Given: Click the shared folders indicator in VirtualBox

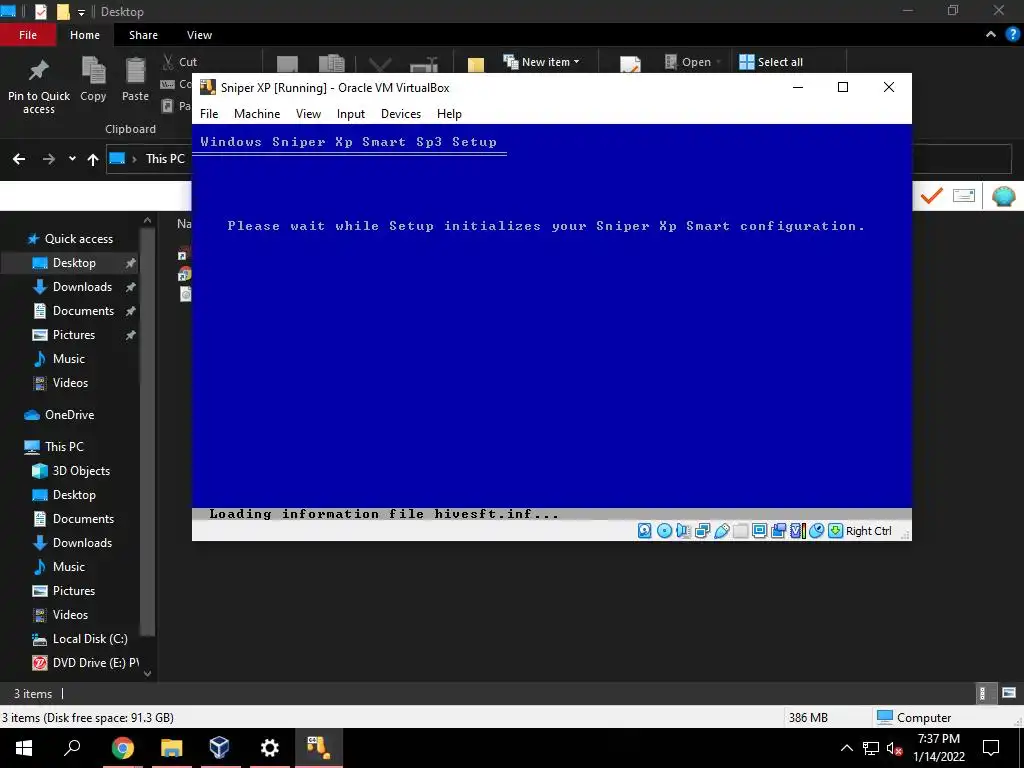Looking at the screenshot, I should [741, 531].
